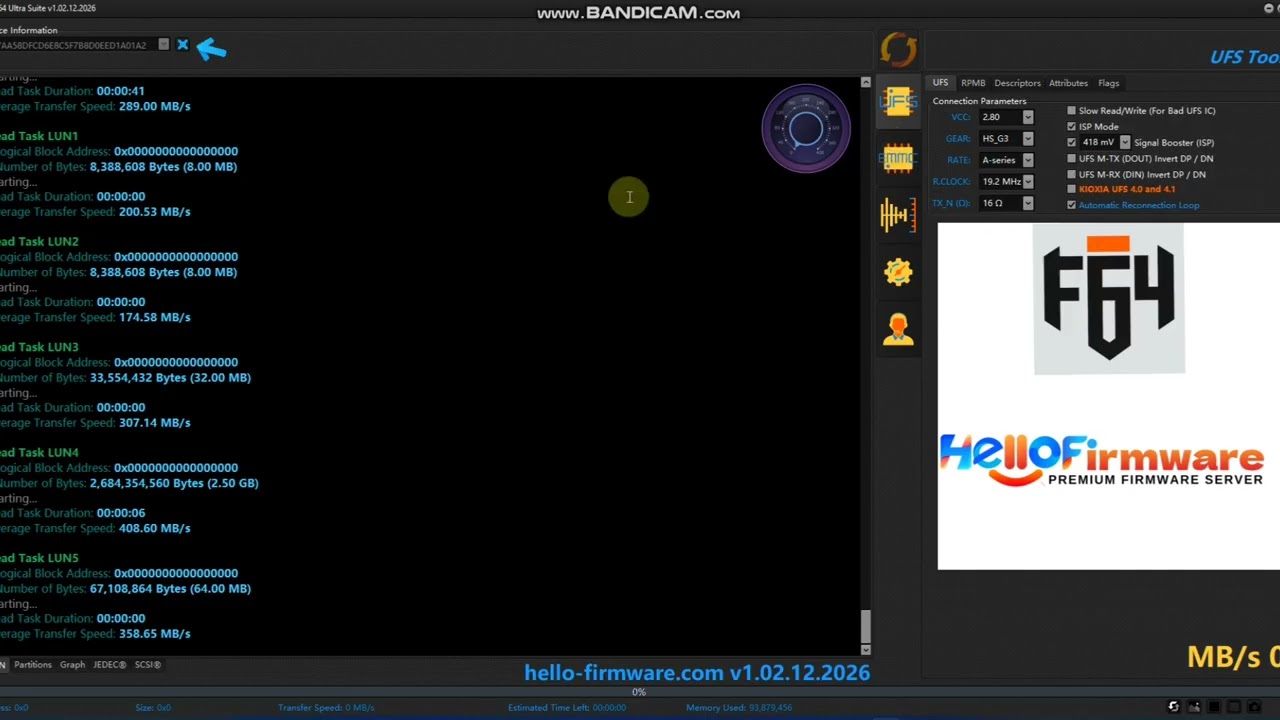The width and height of the screenshot is (1280, 720).
Task: Switch to the Attributes tab
Action: pyautogui.click(x=1068, y=83)
